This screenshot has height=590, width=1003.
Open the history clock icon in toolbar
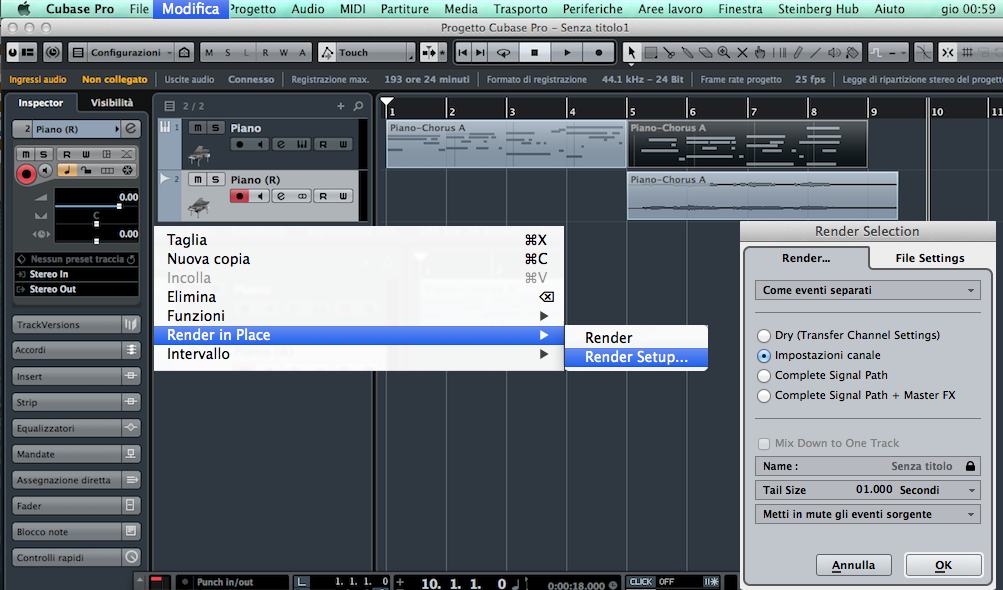click(52, 52)
